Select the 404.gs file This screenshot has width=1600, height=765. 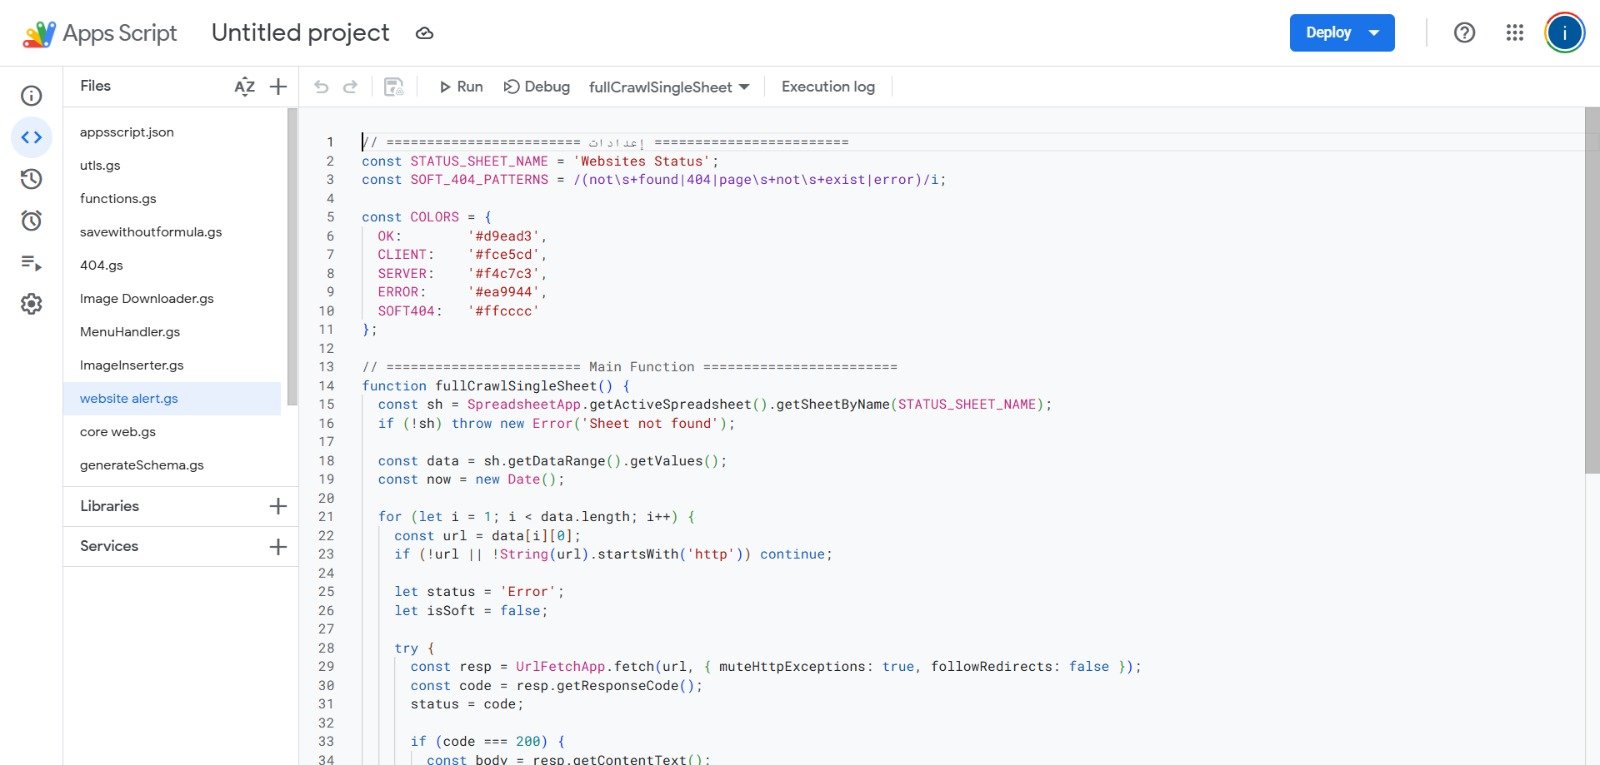pos(102,265)
